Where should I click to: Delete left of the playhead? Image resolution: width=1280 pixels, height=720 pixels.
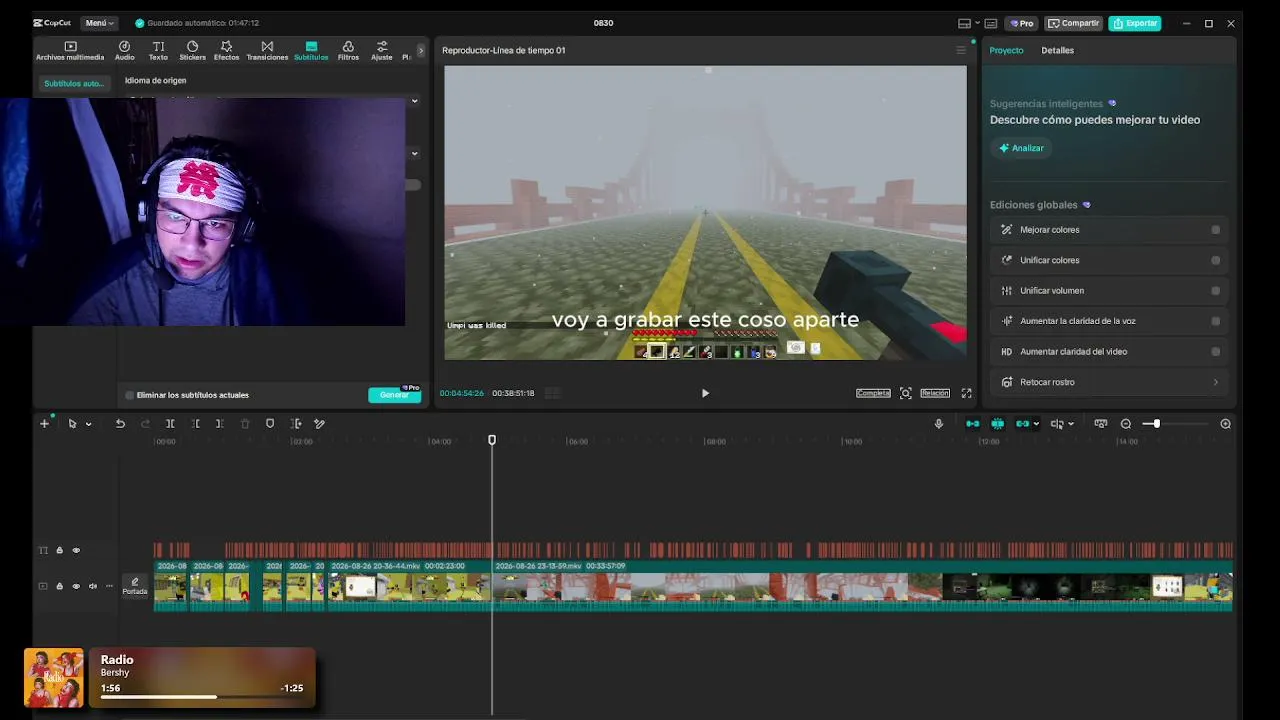pos(196,424)
